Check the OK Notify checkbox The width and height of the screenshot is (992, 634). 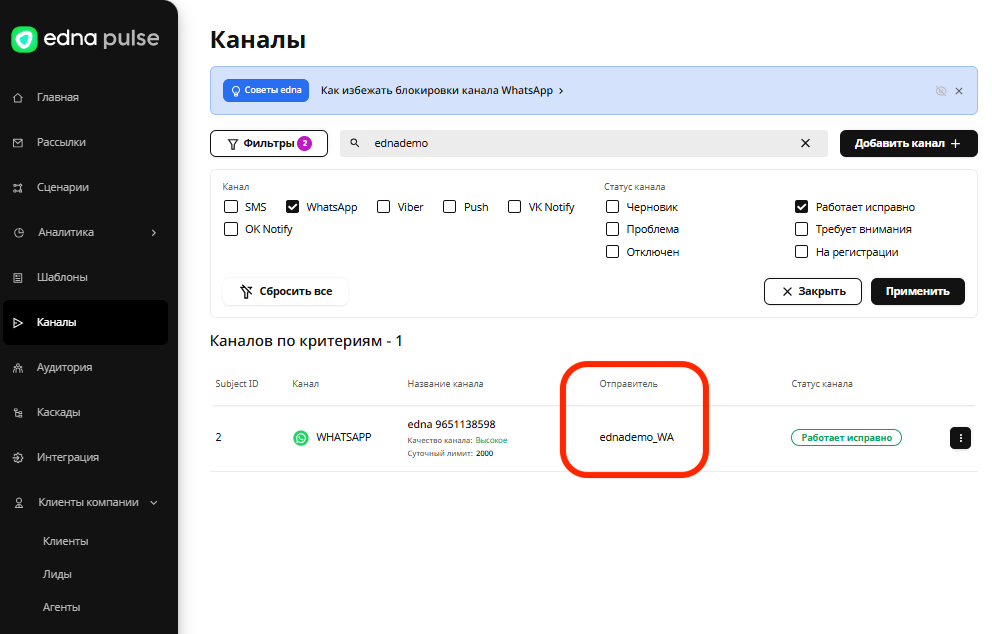pos(231,229)
